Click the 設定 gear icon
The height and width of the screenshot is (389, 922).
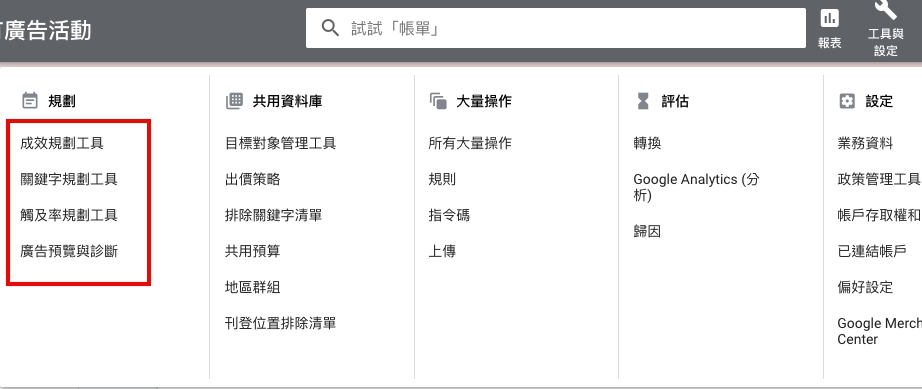(847, 101)
